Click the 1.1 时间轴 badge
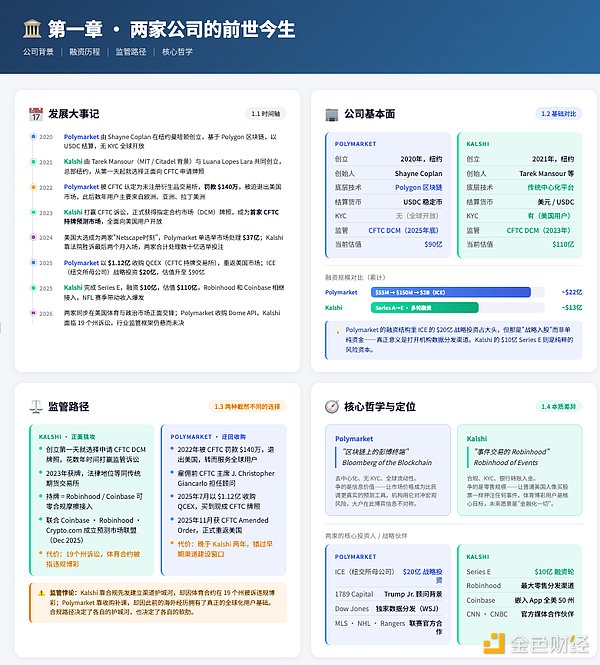The width and height of the screenshot is (600, 665). click(x=268, y=114)
